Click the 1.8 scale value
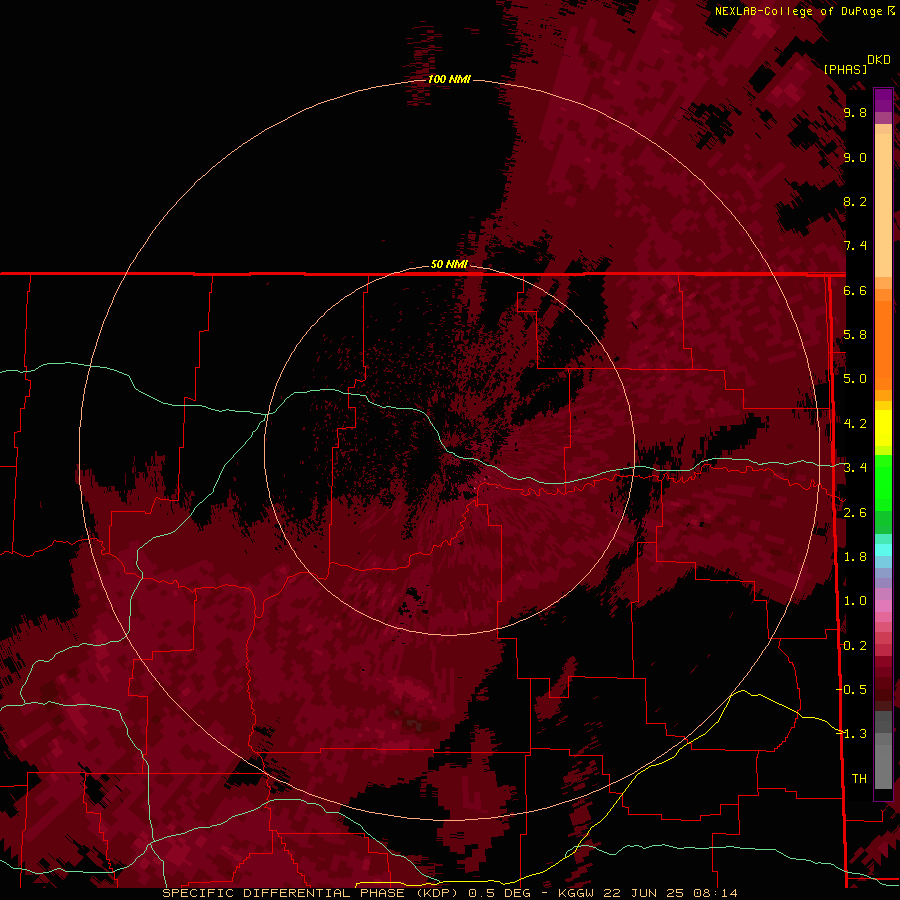Image resolution: width=900 pixels, height=900 pixels. tap(855, 557)
